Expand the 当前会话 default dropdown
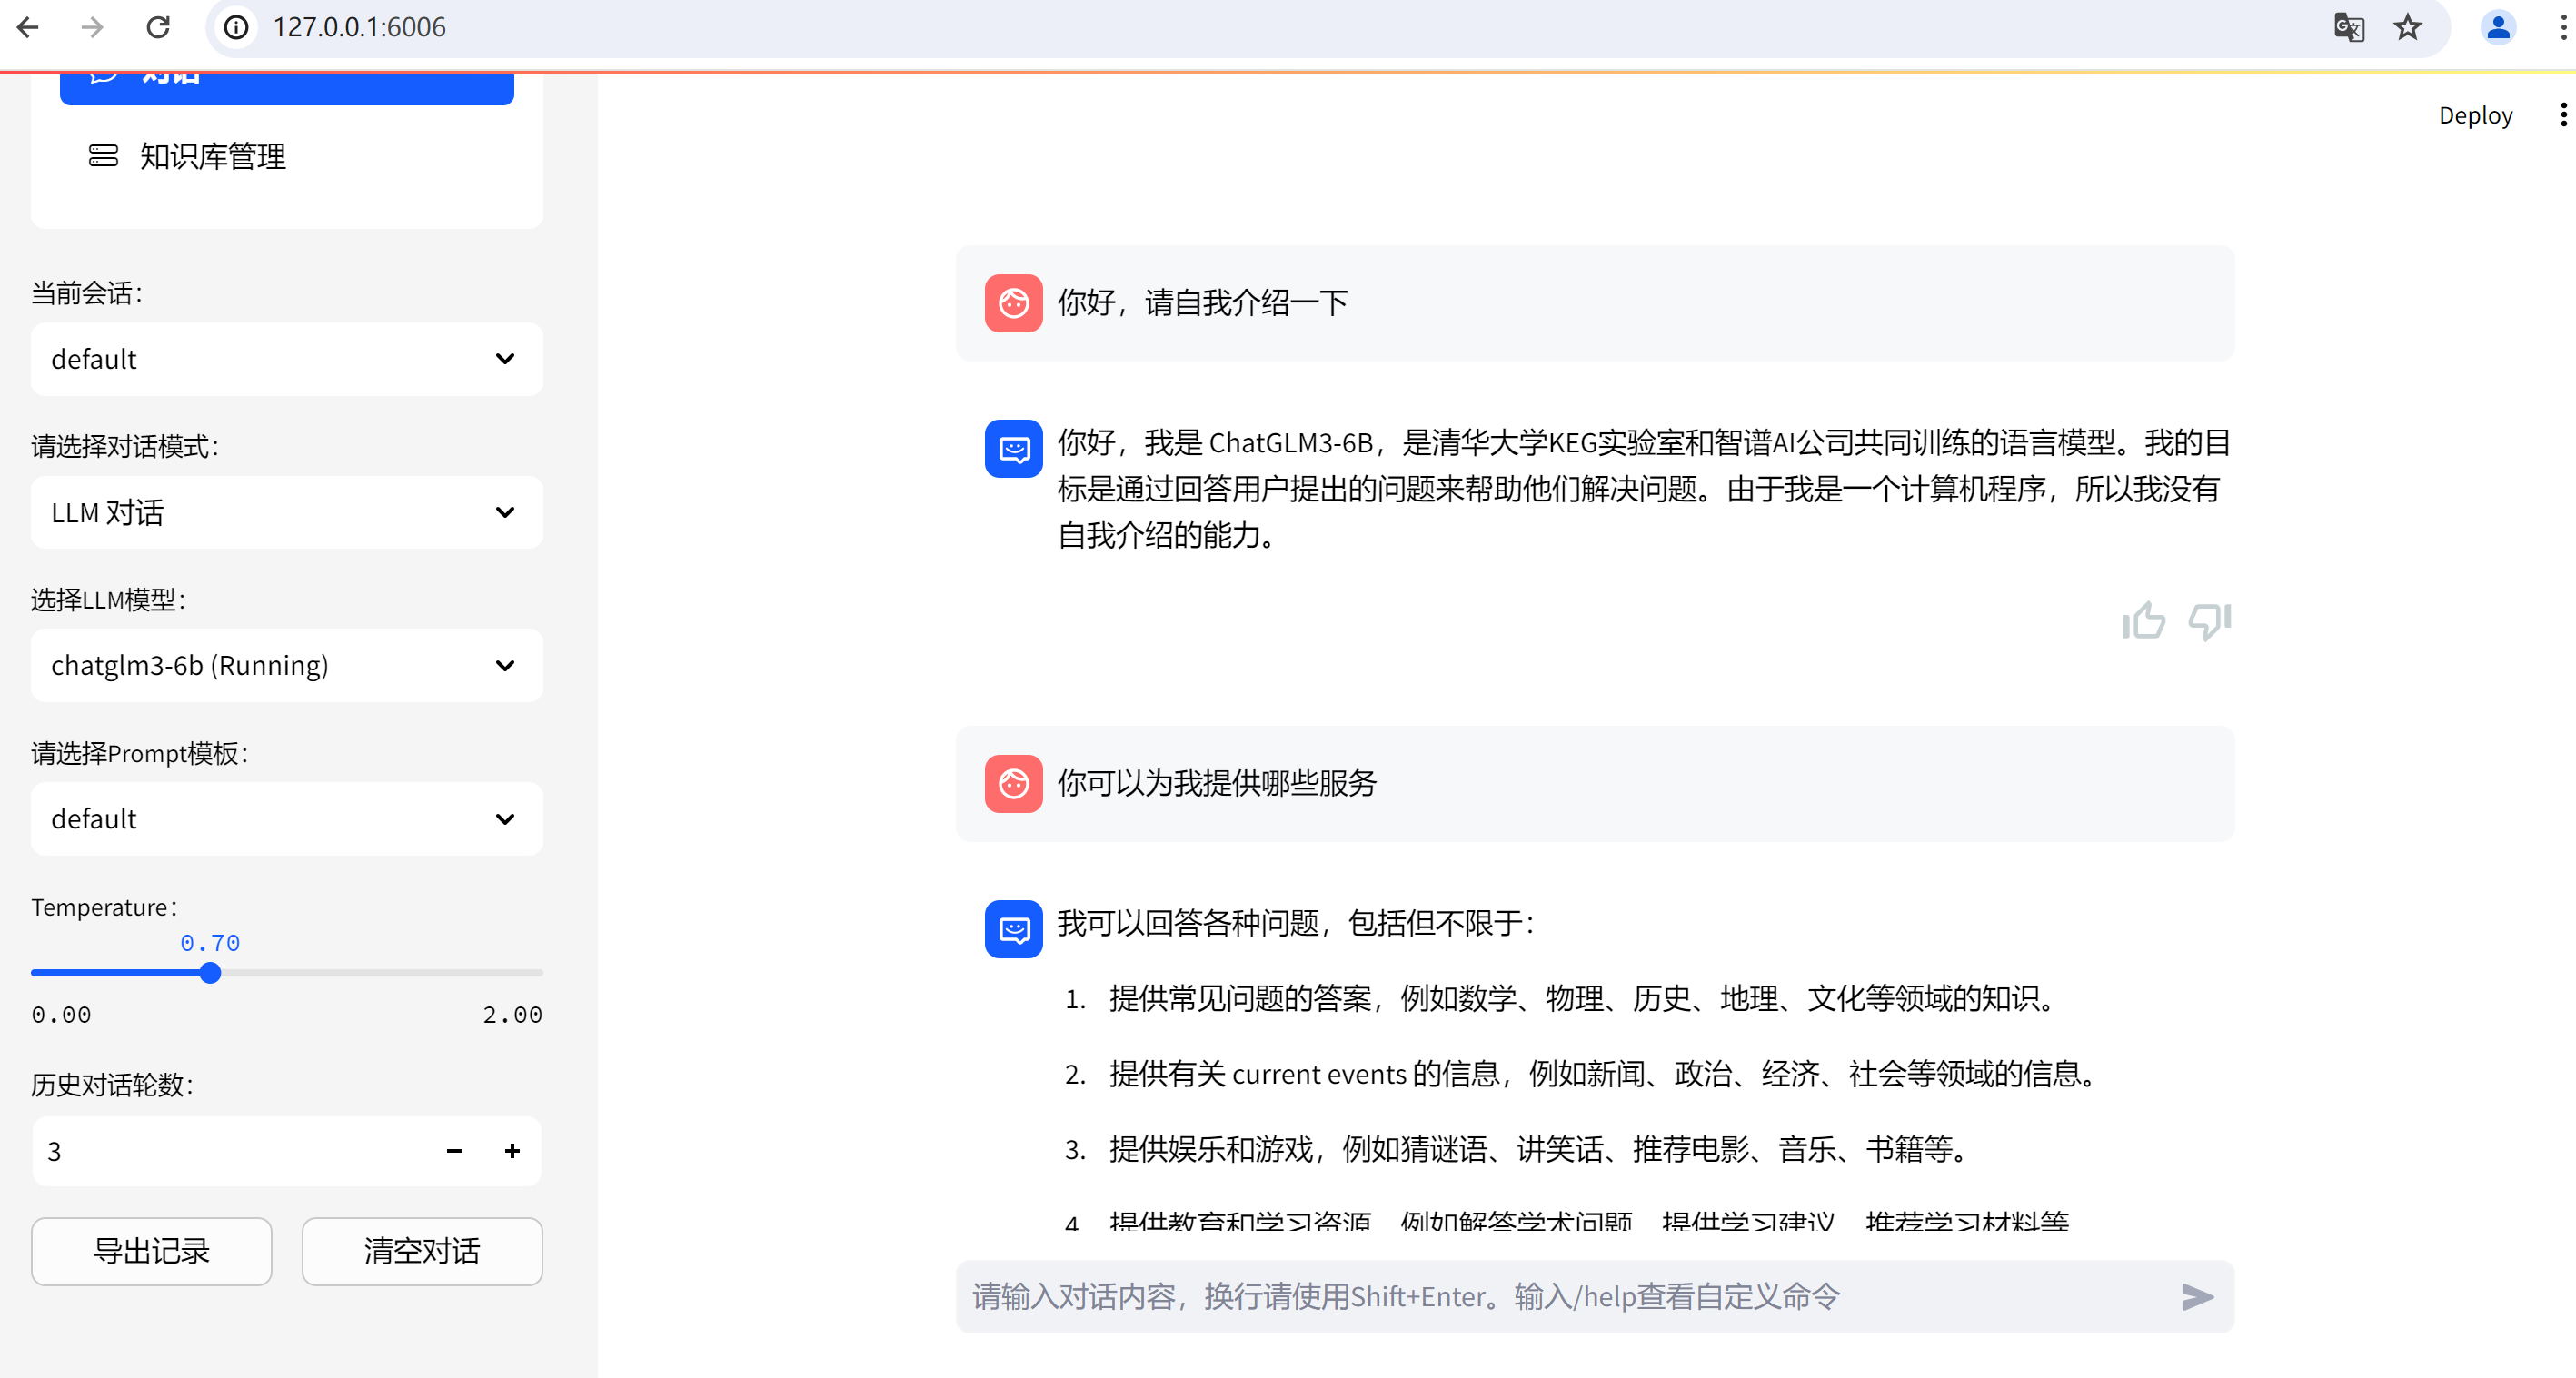The width and height of the screenshot is (2576, 1378). [286, 359]
